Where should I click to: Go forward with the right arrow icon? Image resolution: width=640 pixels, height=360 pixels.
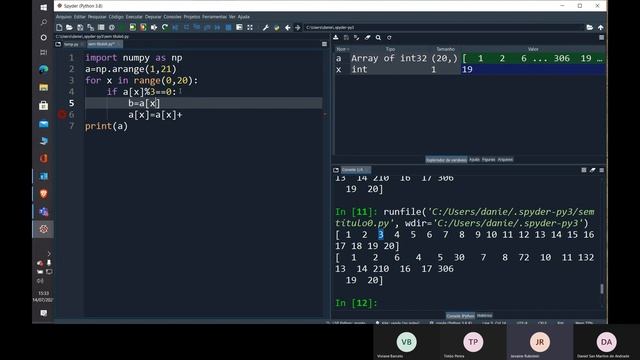point(298,27)
